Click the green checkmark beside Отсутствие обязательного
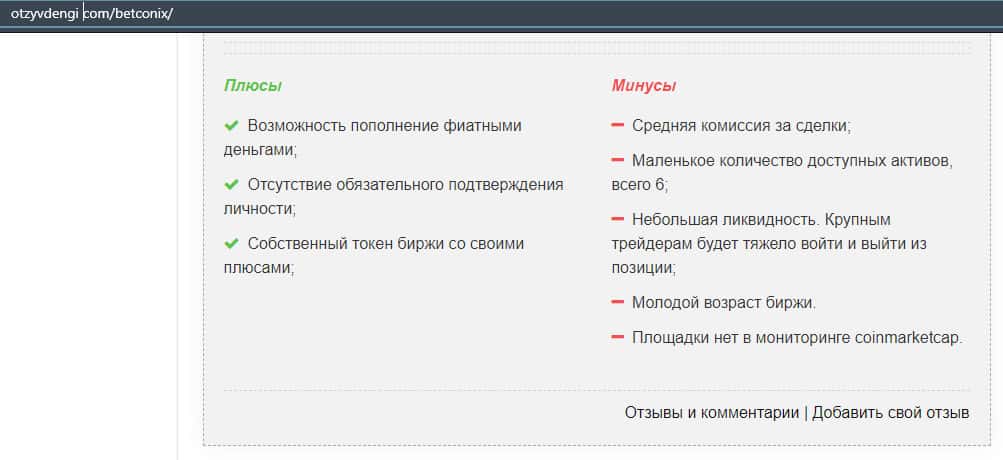 [231, 185]
